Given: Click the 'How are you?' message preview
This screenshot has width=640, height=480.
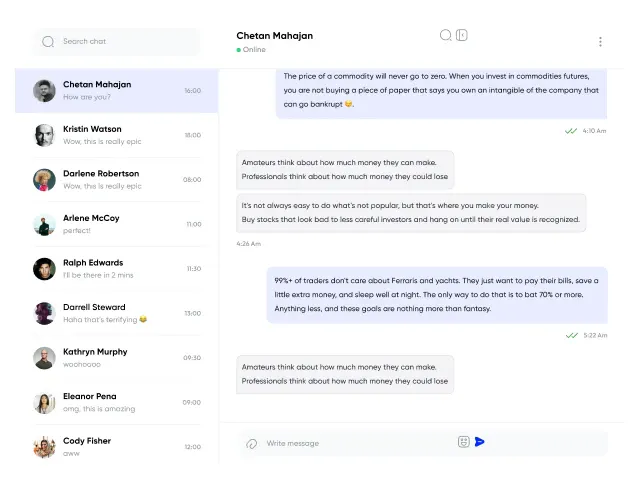Looking at the screenshot, I should 87,97.
